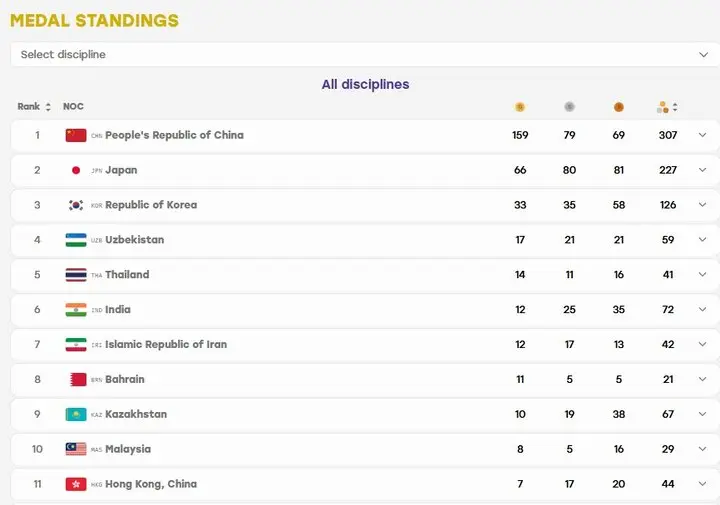The width and height of the screenshot is (720, 505).
Task: Click the Republic of Korea flag
Action: [x=76, y=205]
